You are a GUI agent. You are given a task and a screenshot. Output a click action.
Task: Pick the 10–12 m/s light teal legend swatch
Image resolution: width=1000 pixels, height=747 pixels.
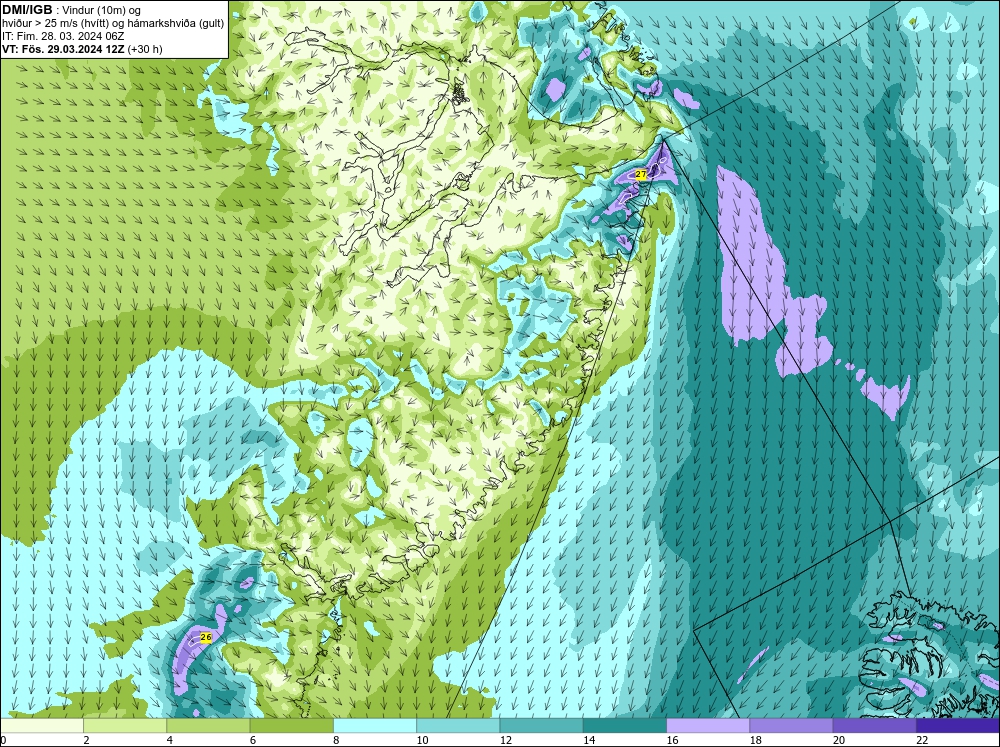[x=458, y=725]
